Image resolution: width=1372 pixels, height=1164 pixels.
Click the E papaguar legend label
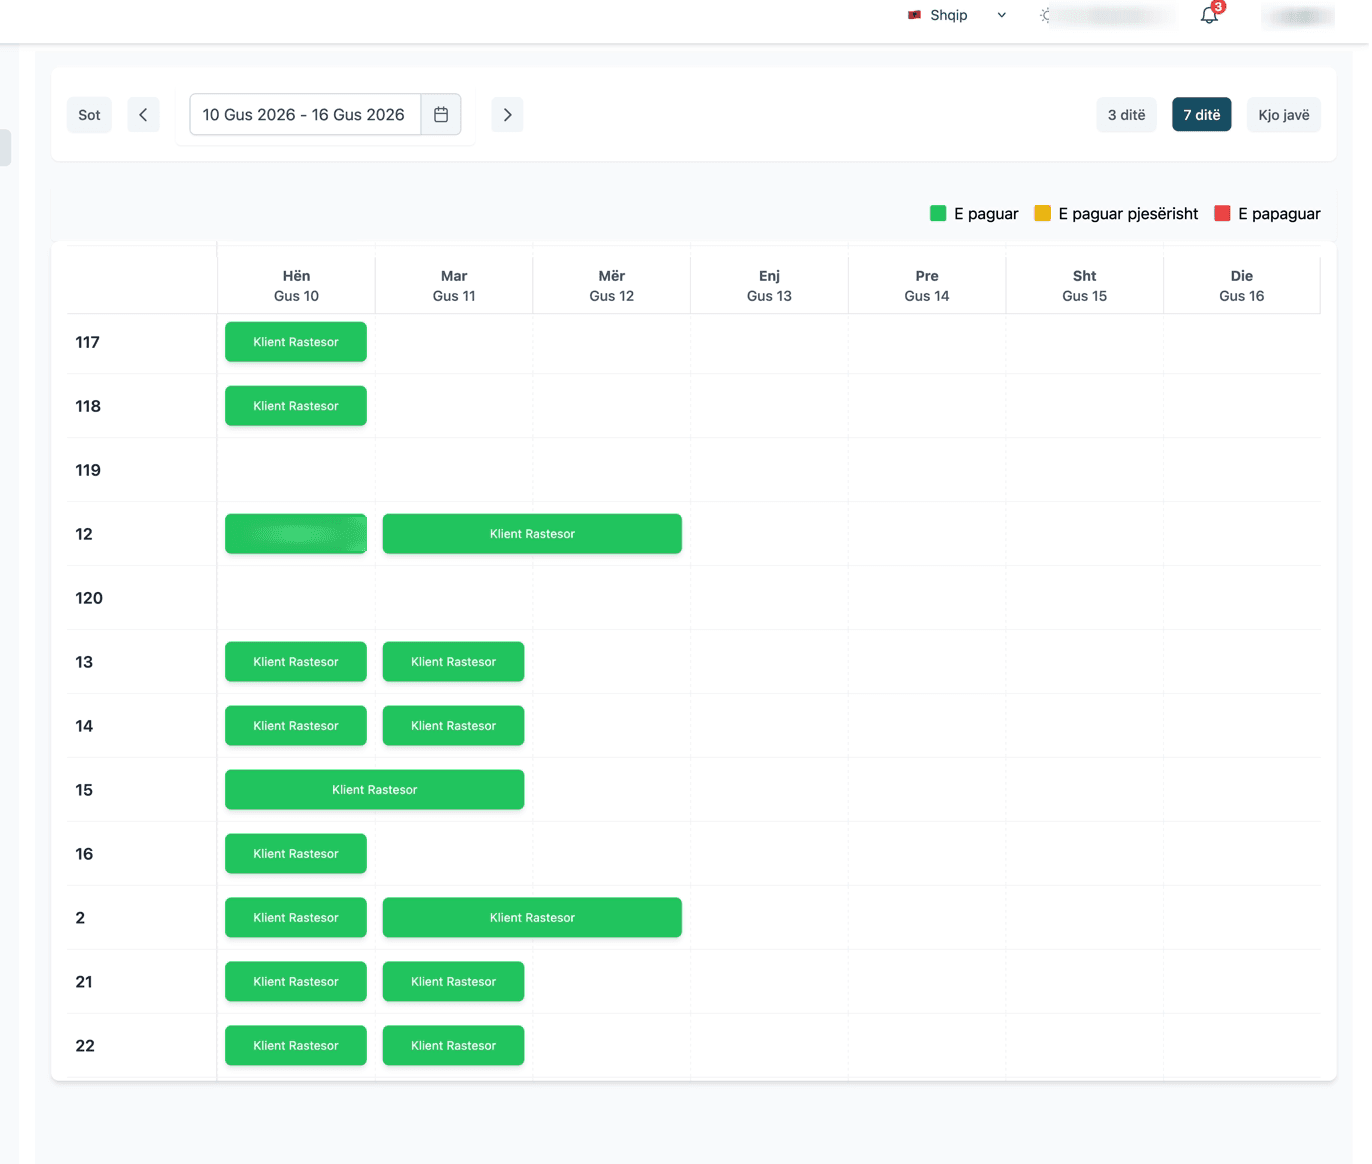pos(1279,214)
